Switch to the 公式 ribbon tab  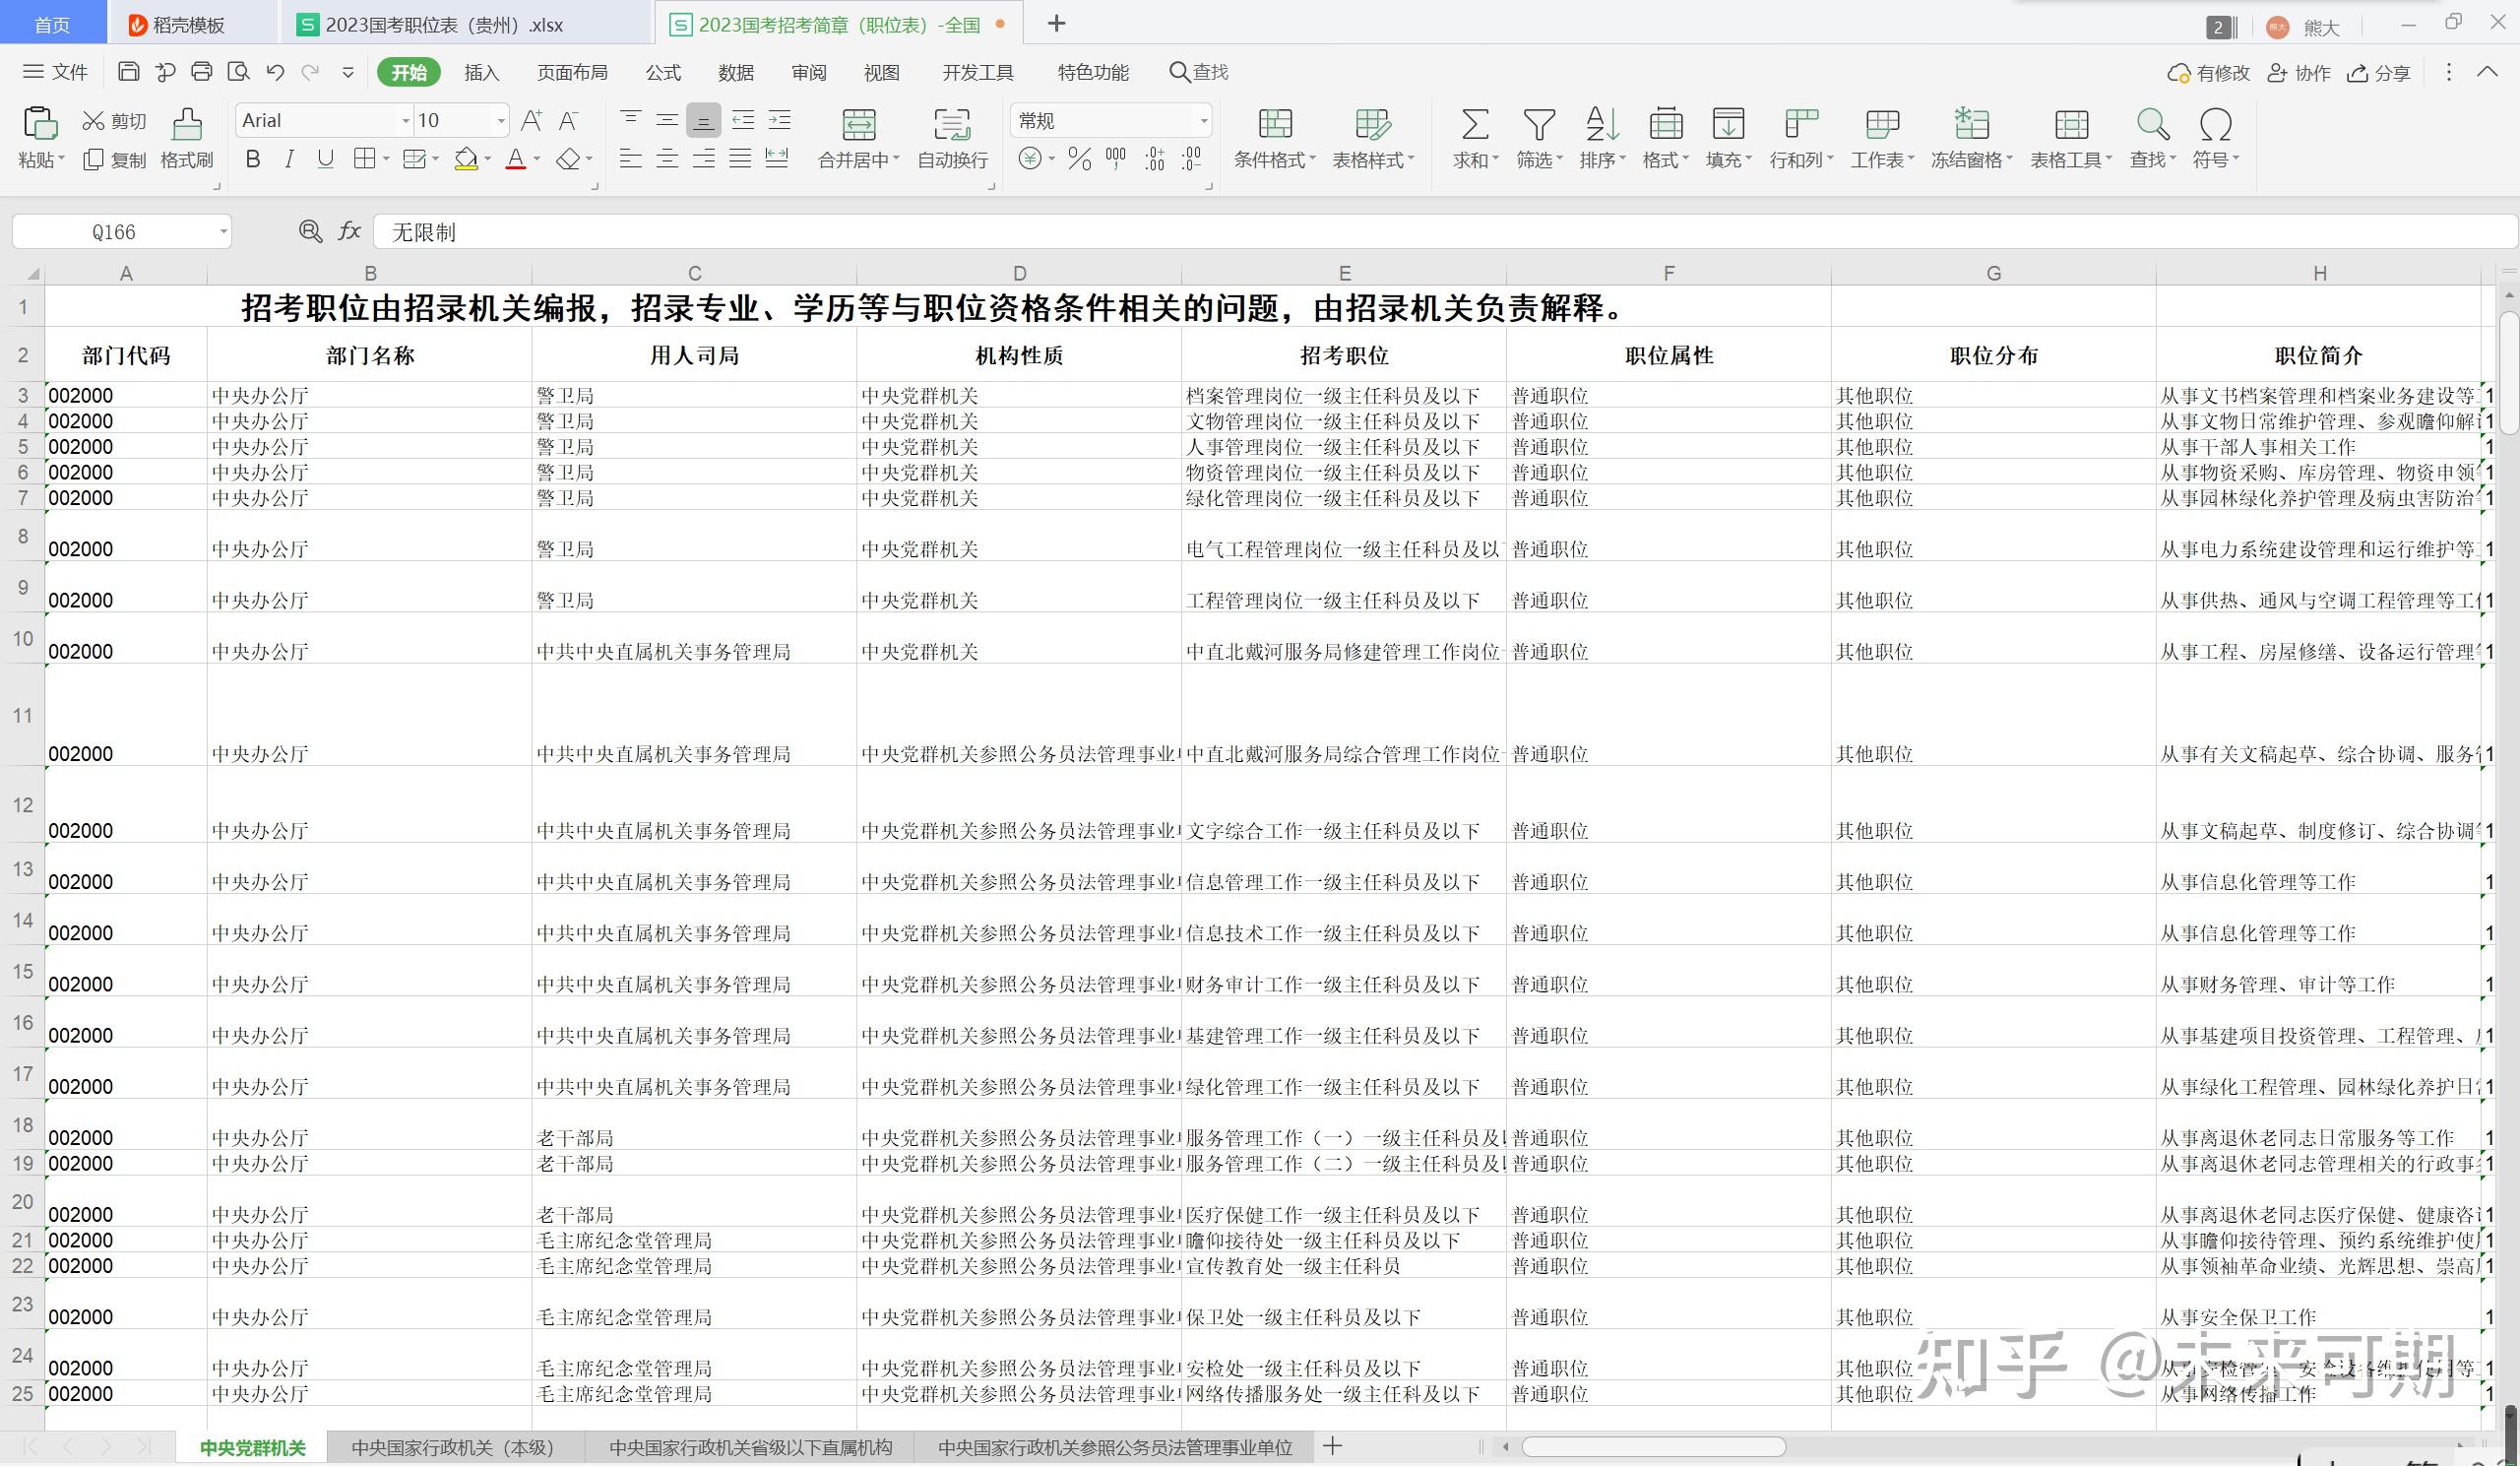(663, 72)
